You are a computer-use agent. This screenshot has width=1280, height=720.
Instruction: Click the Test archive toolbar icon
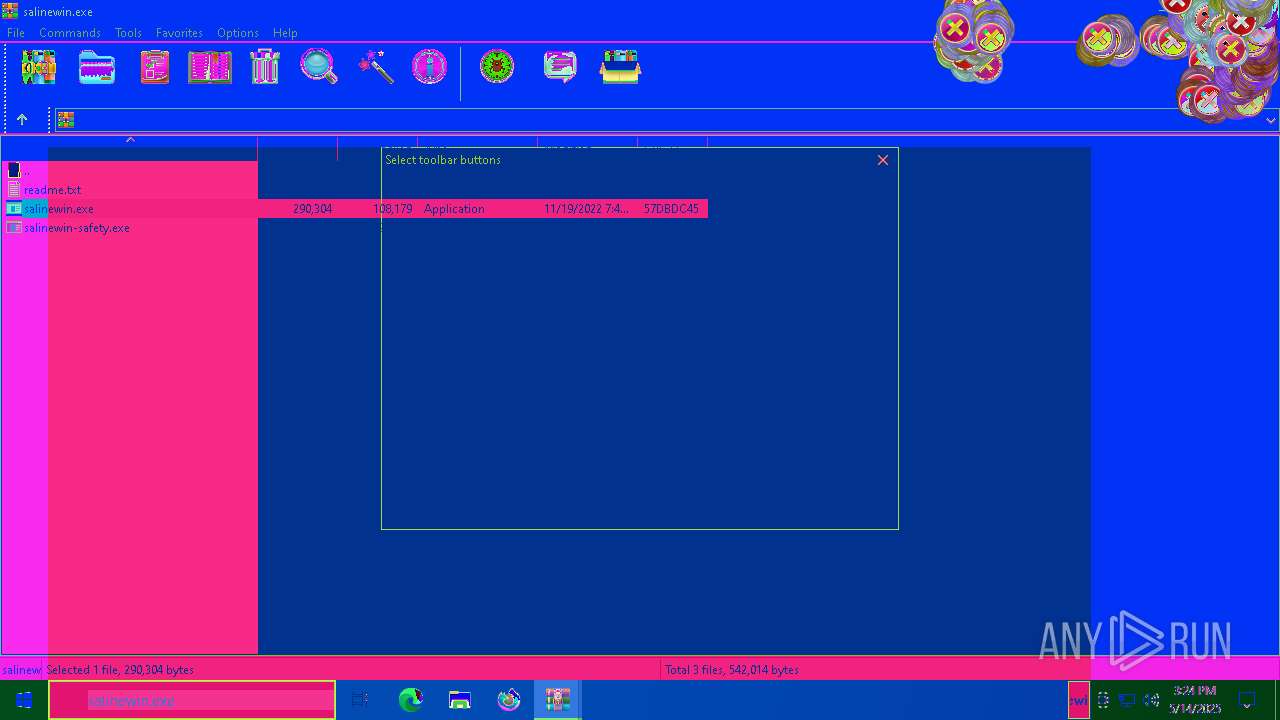coord(154,67)
